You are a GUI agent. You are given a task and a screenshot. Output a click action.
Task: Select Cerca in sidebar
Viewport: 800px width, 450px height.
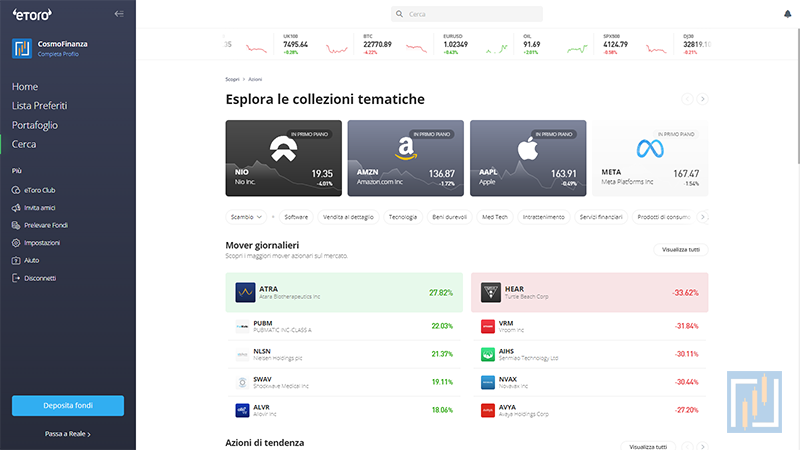pos(24,144)
